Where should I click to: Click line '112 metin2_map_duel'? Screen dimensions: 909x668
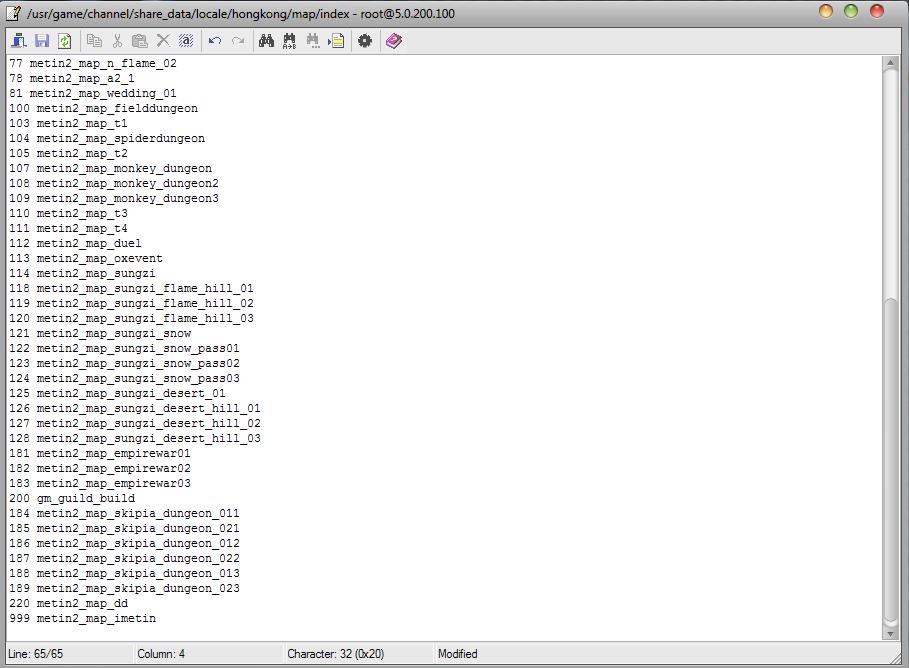pyautogui.click(x=75, y=244)
